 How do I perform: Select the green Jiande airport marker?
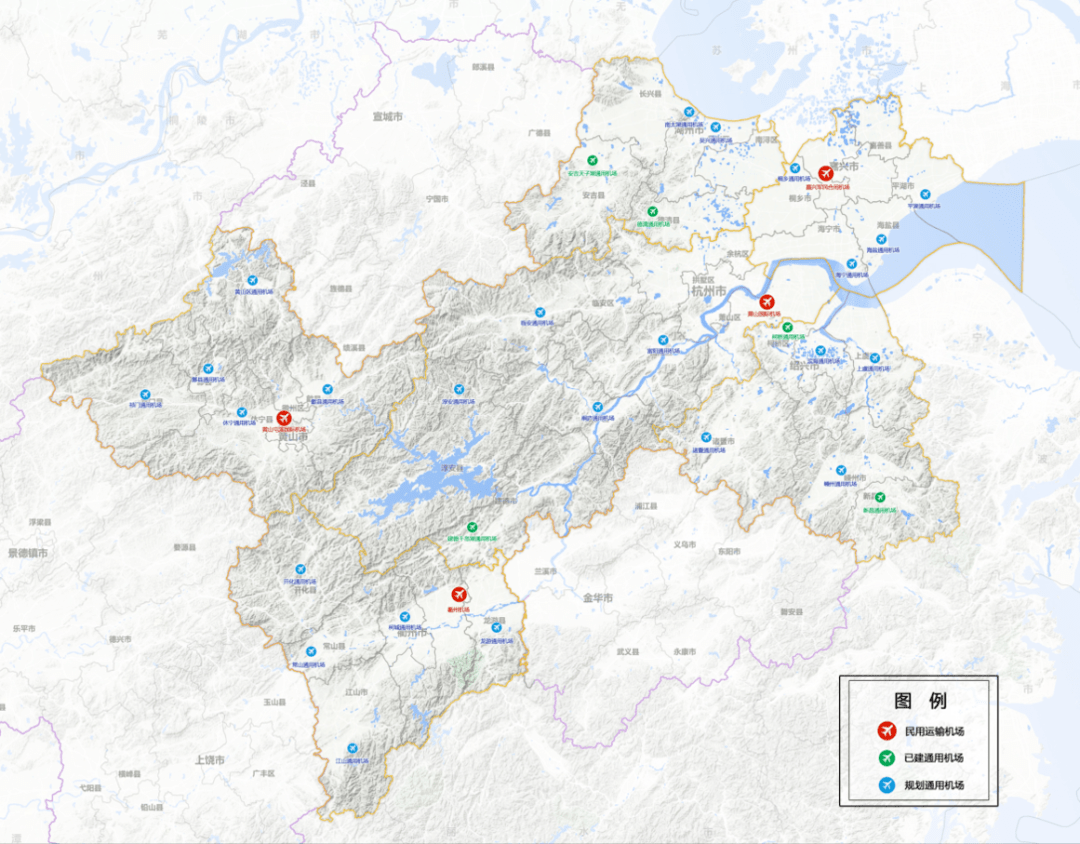tap(472, 527)
